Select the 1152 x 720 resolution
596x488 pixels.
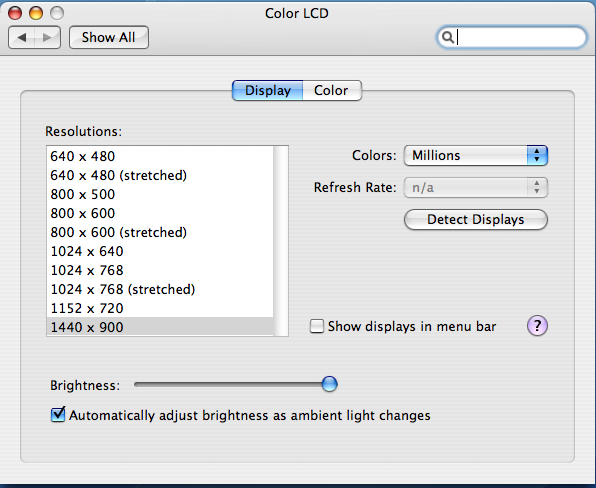(160, 308)
